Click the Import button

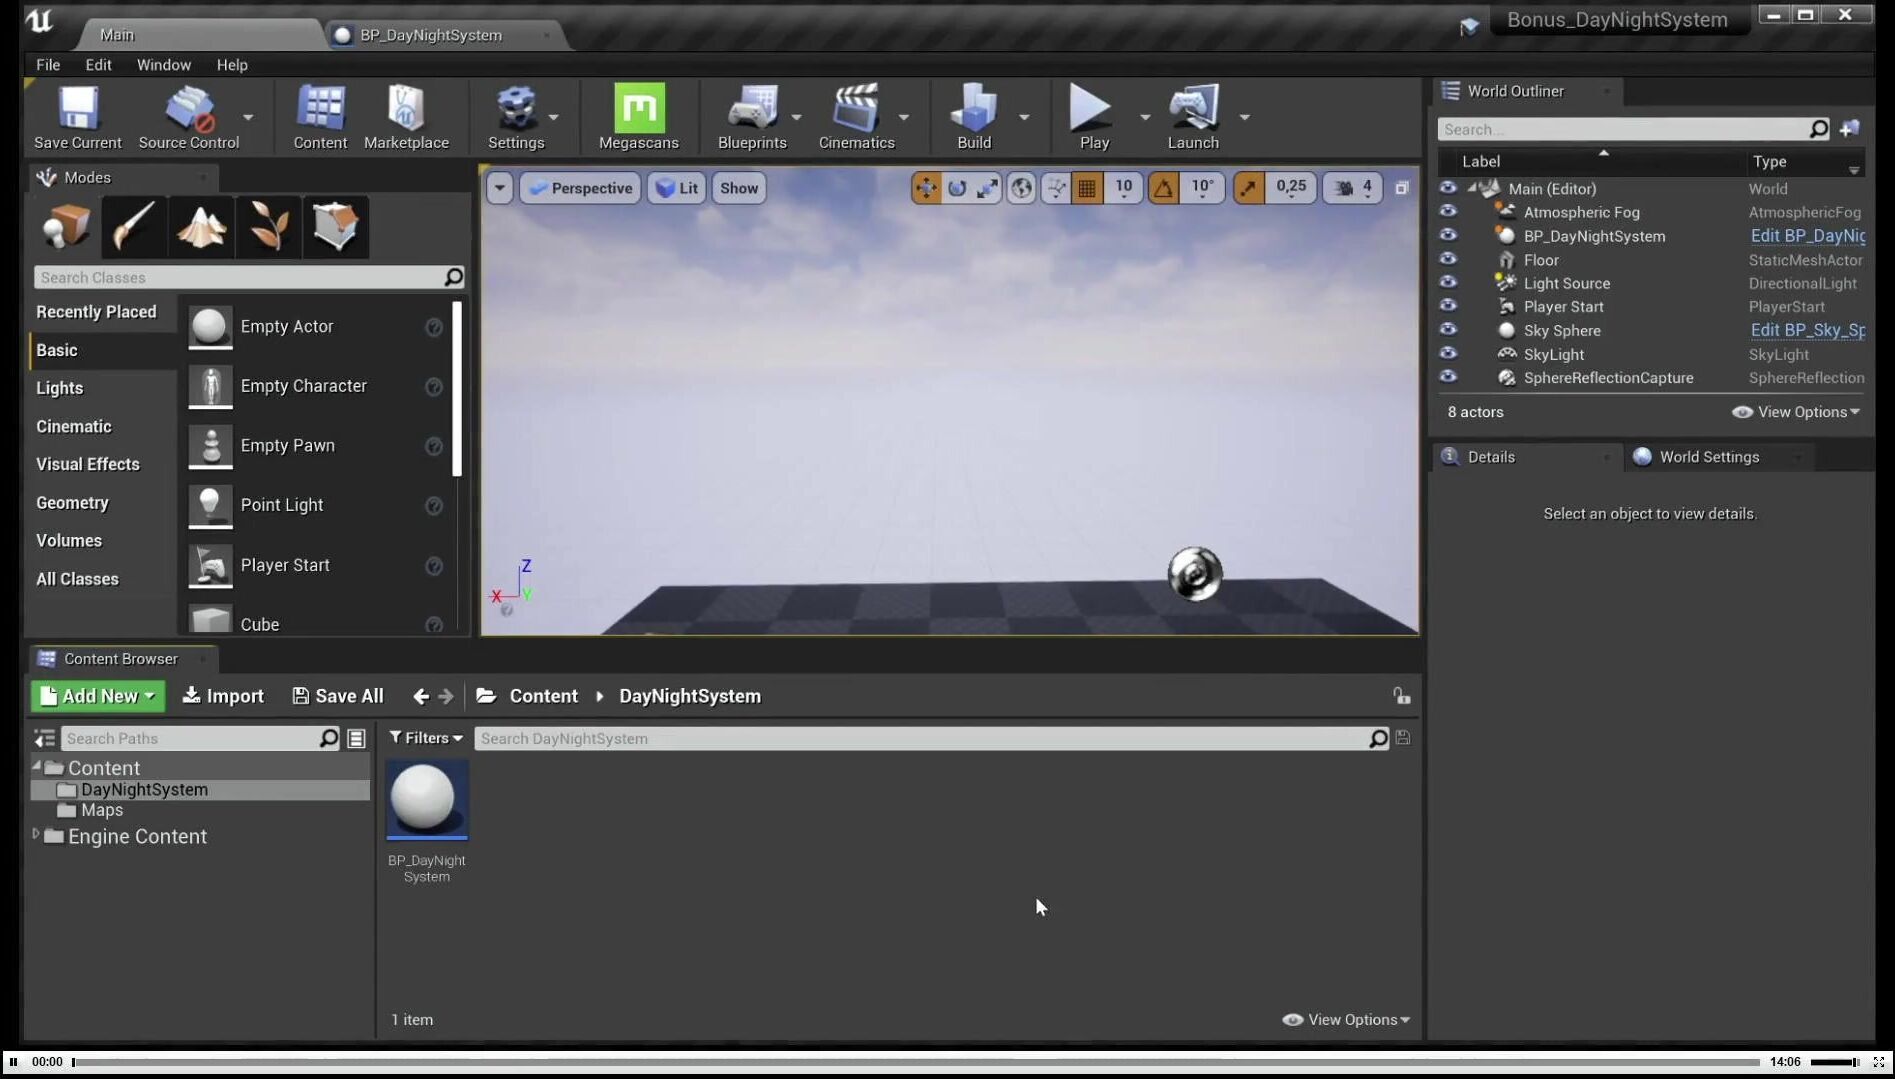223,696
